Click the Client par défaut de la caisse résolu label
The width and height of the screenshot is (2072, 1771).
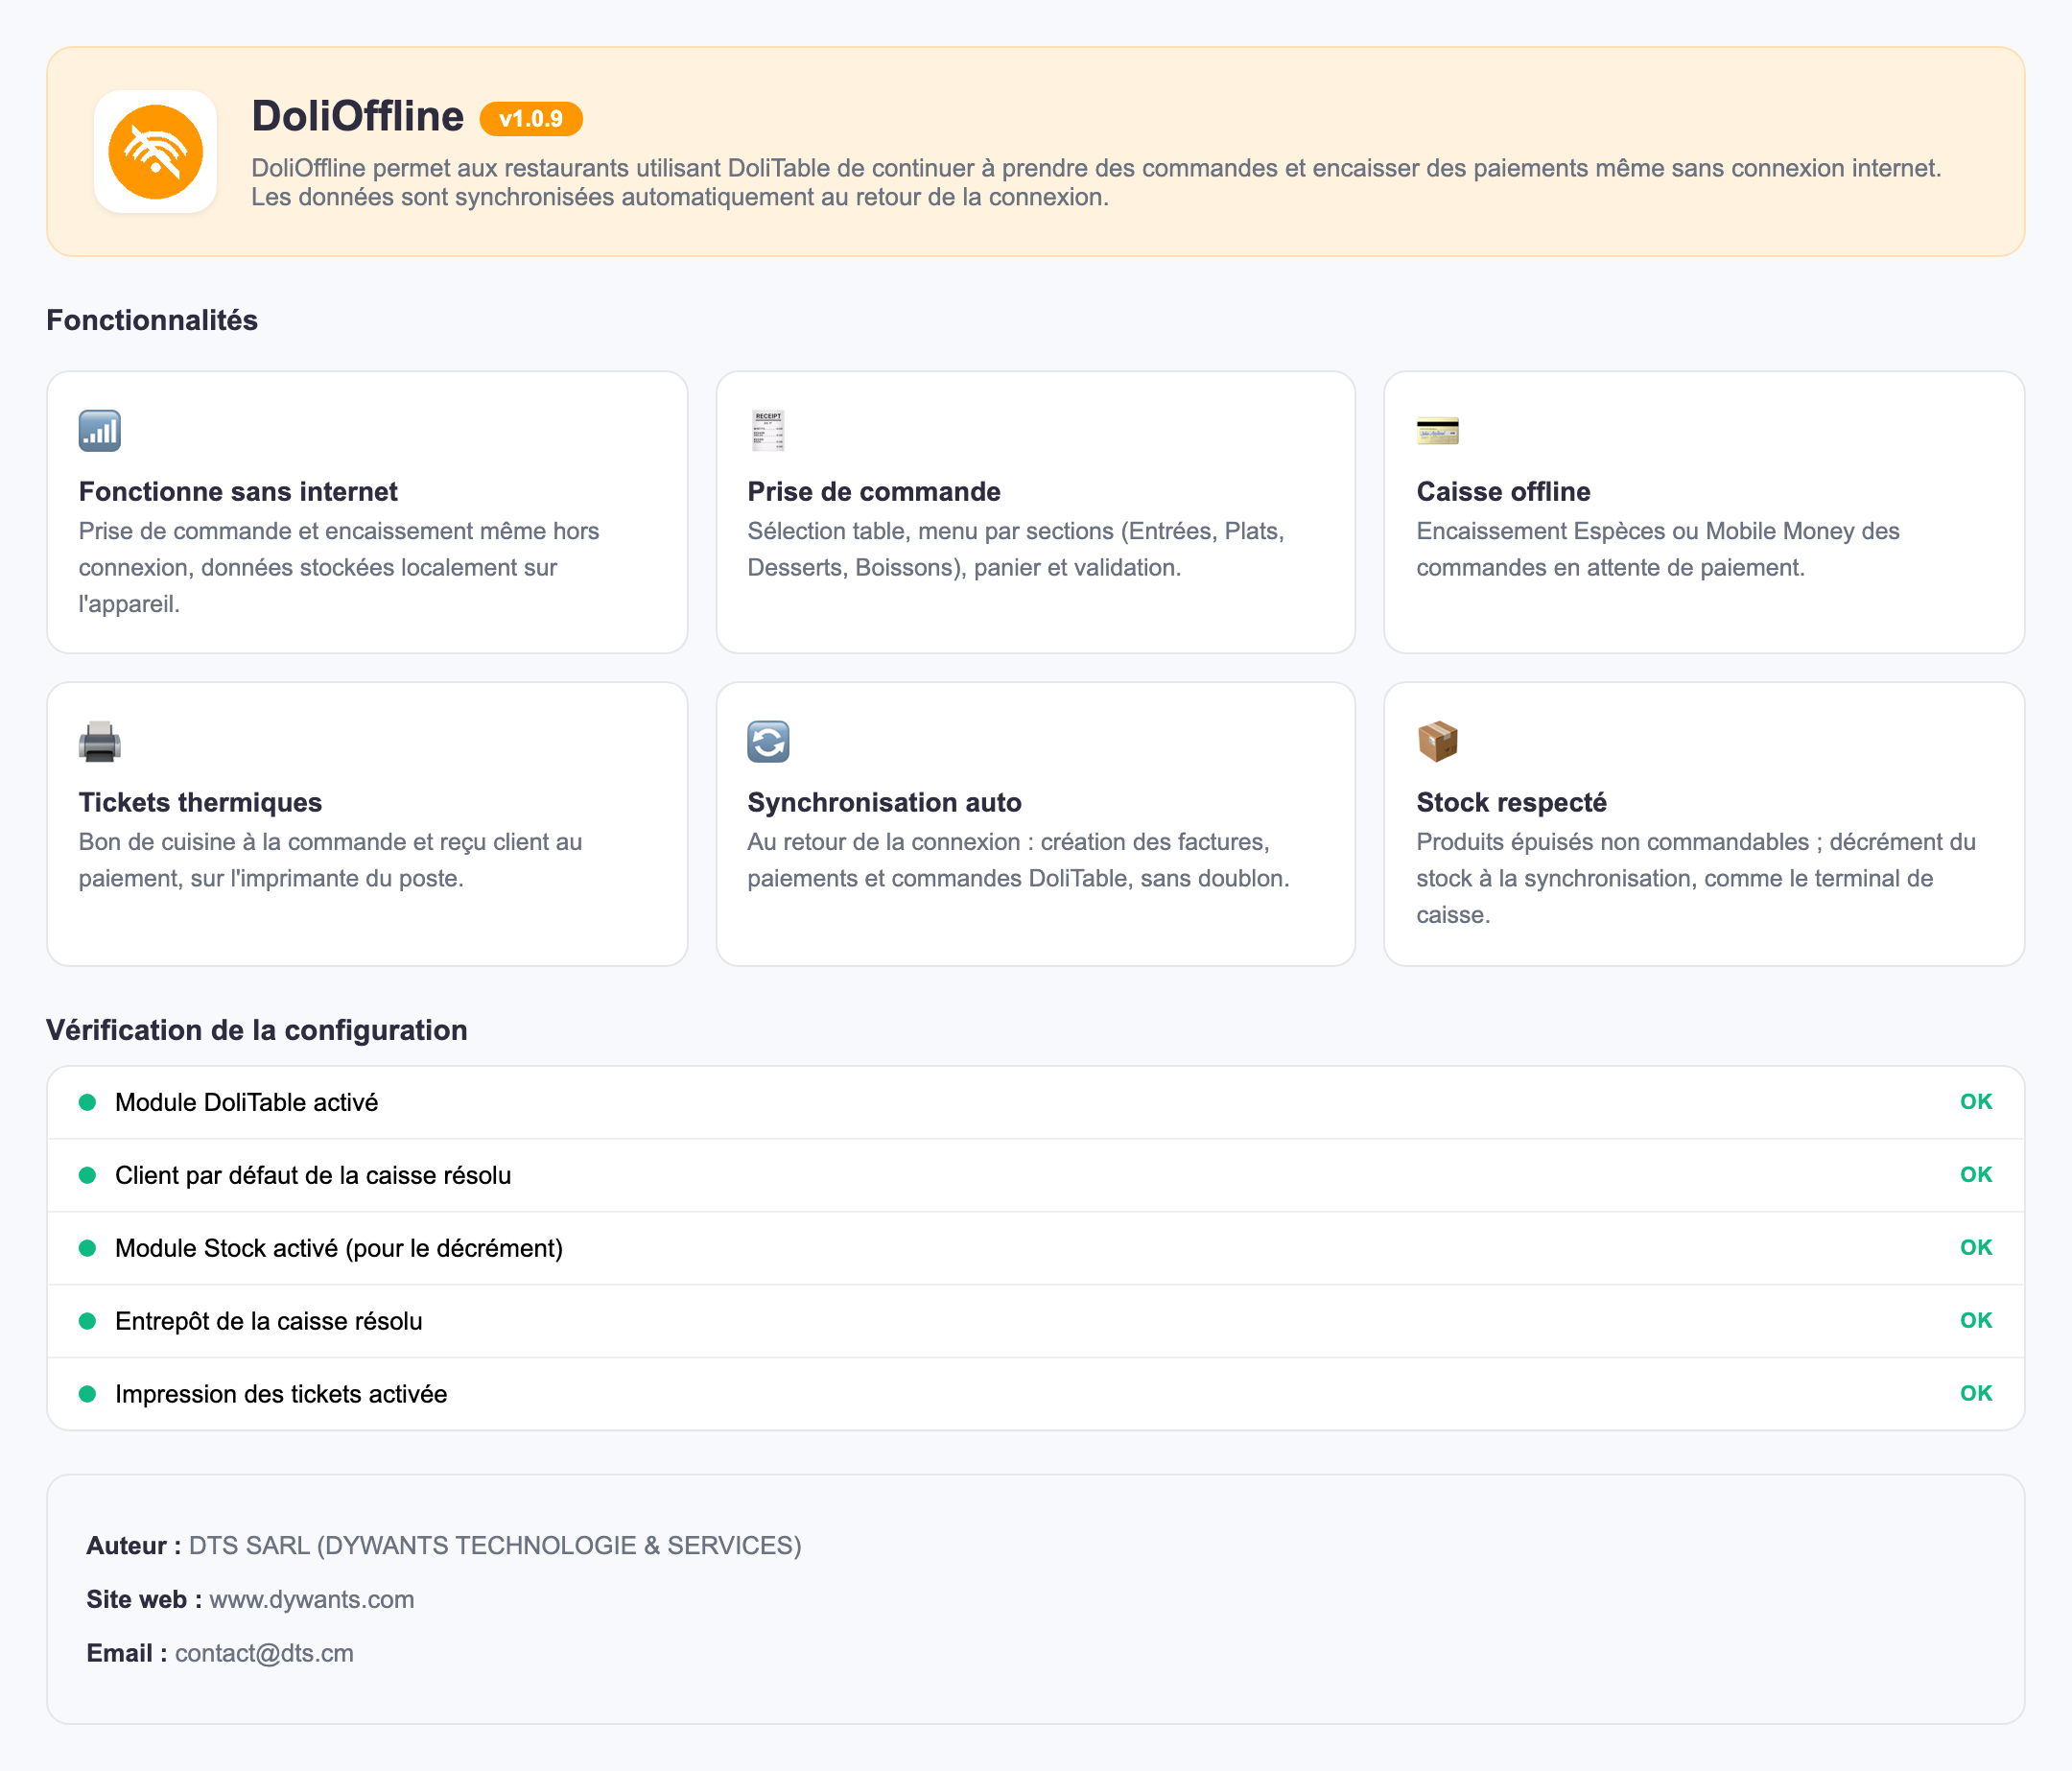[x=313, y=1175]
